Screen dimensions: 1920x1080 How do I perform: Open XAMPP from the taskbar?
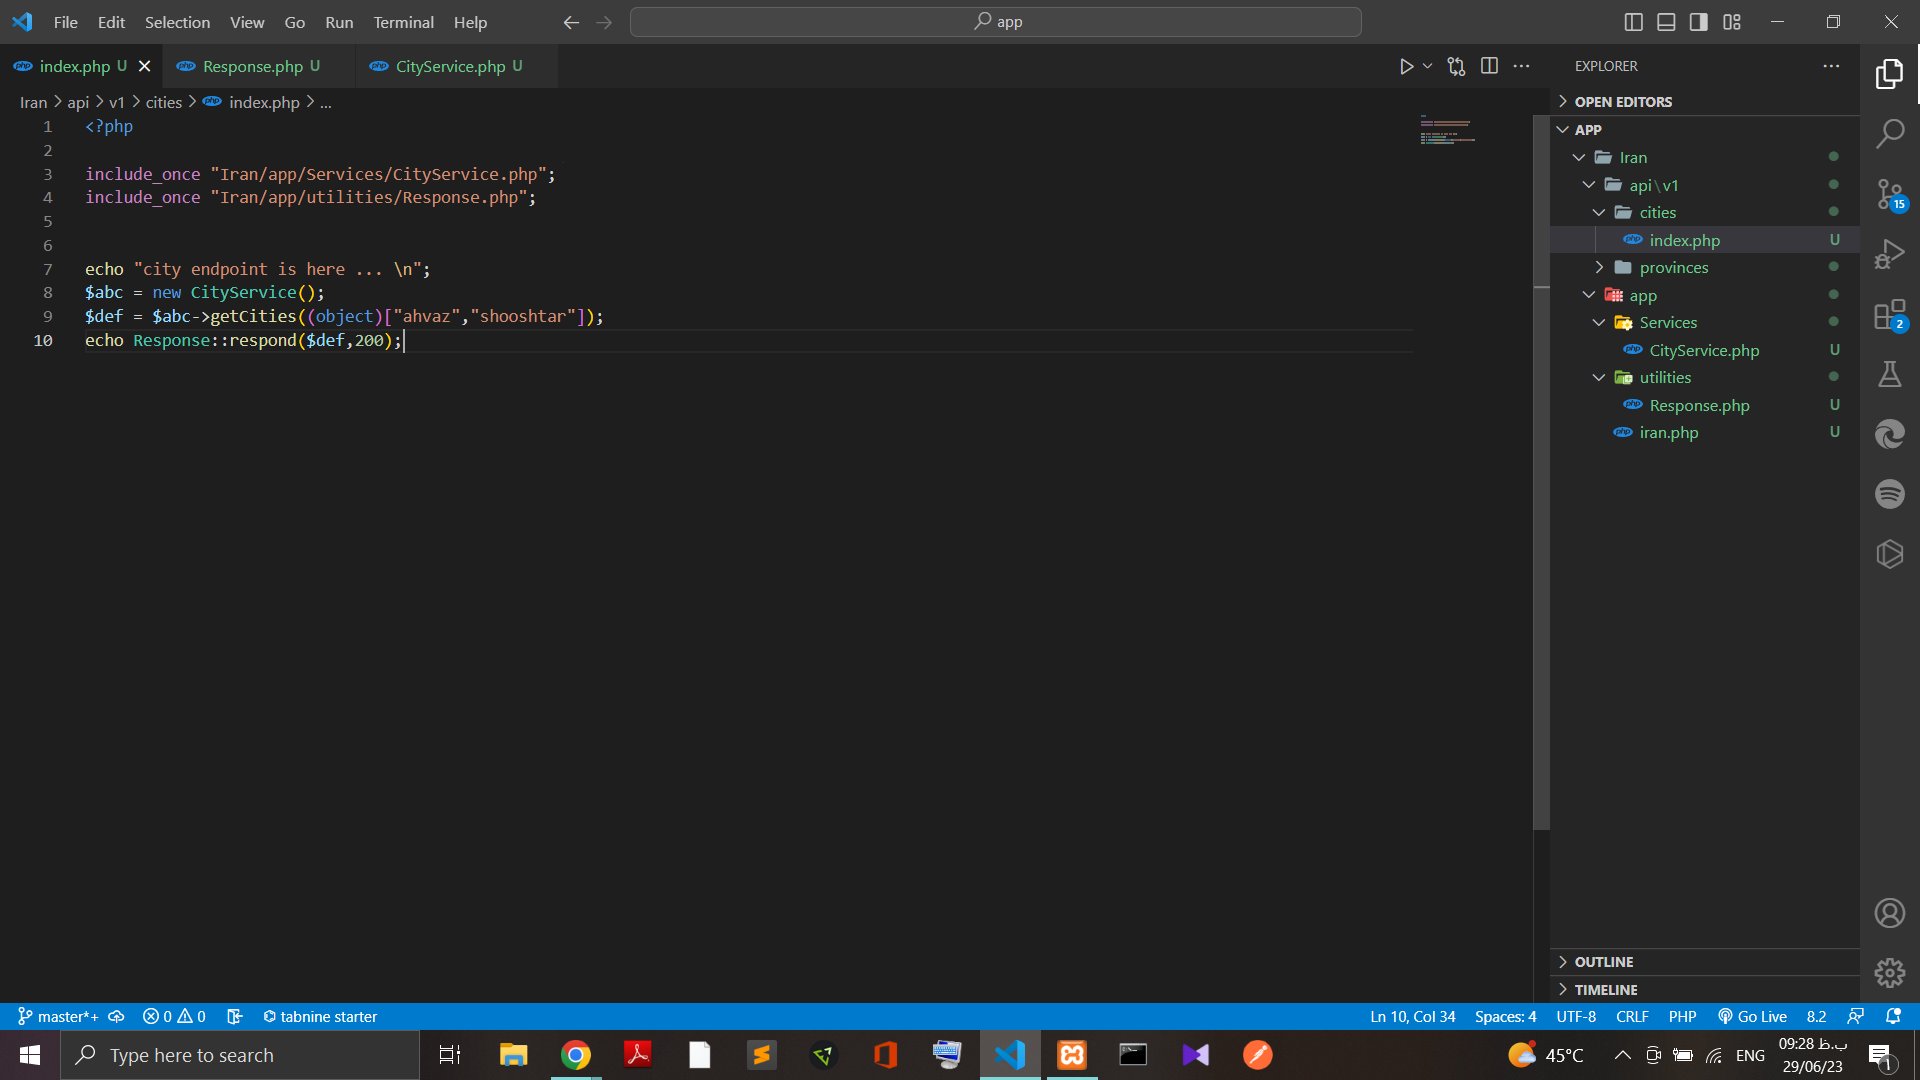click(x=1072, y=1055)
